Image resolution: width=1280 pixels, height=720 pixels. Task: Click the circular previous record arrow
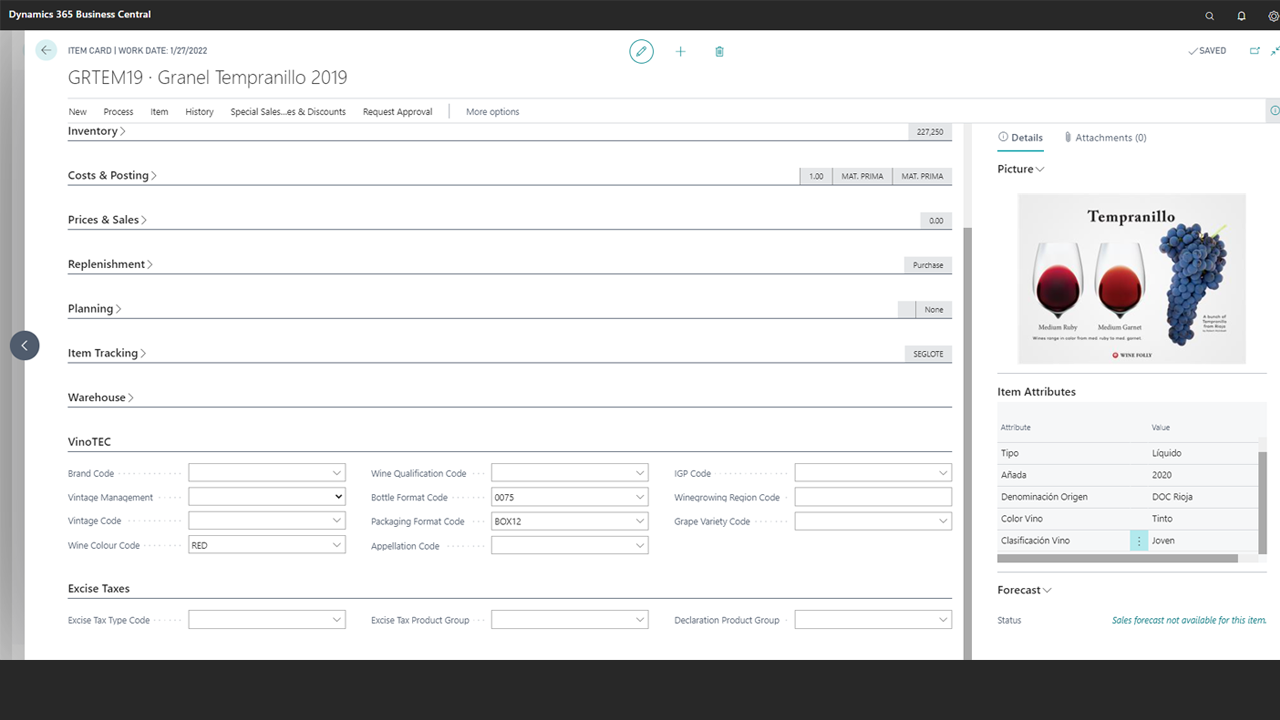tap(25, 345)
